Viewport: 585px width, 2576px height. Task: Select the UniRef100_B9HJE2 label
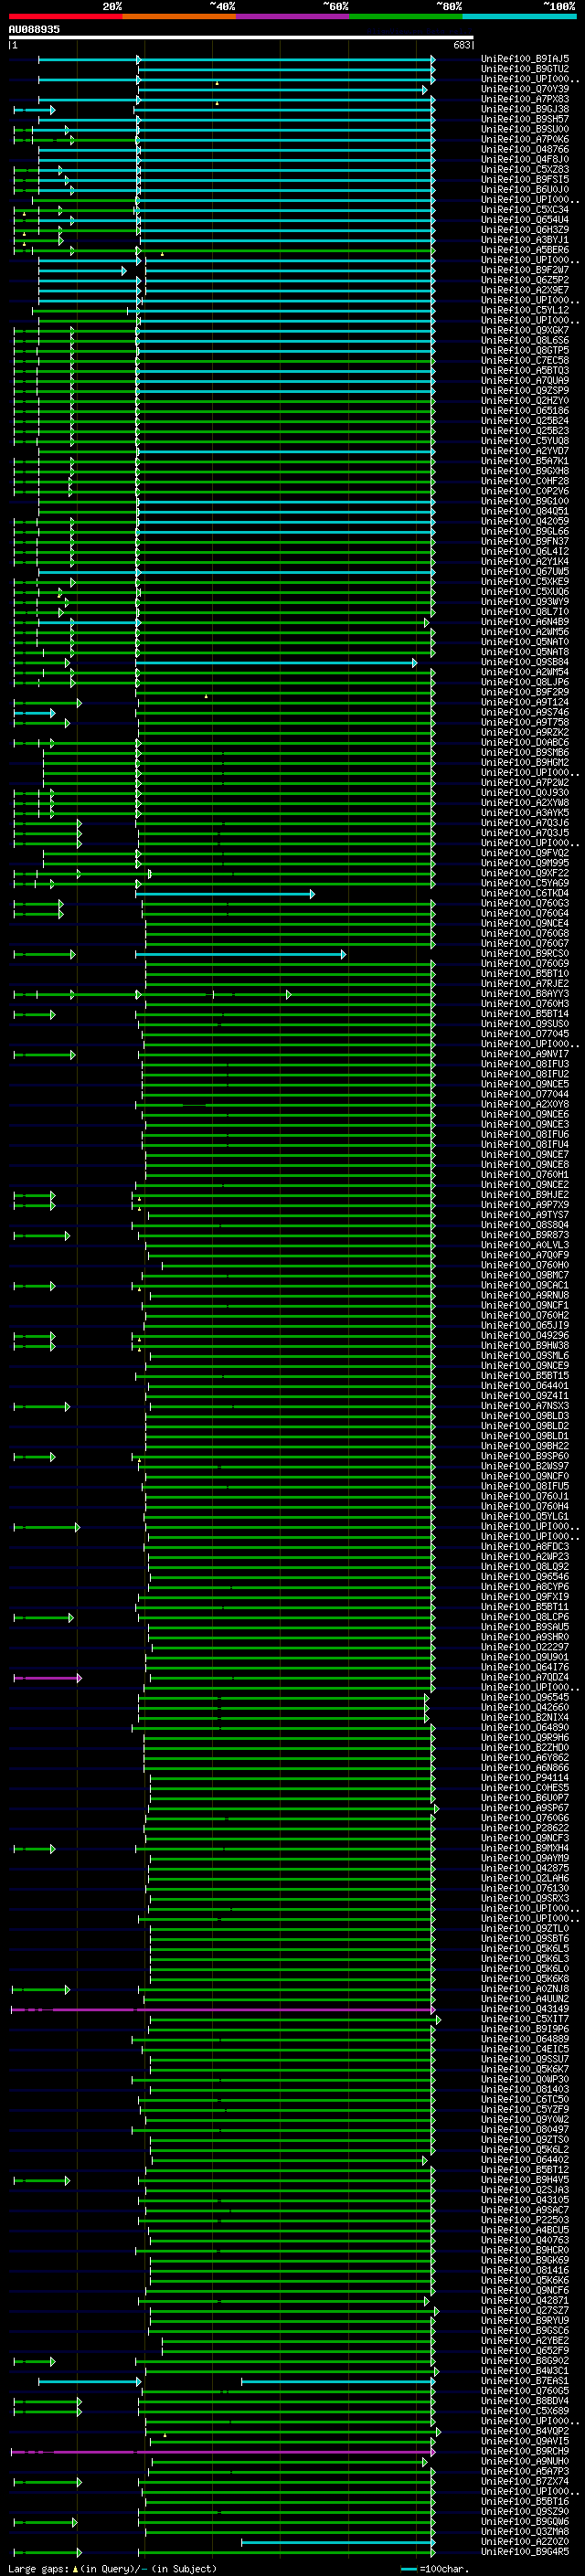[525, 1194]
